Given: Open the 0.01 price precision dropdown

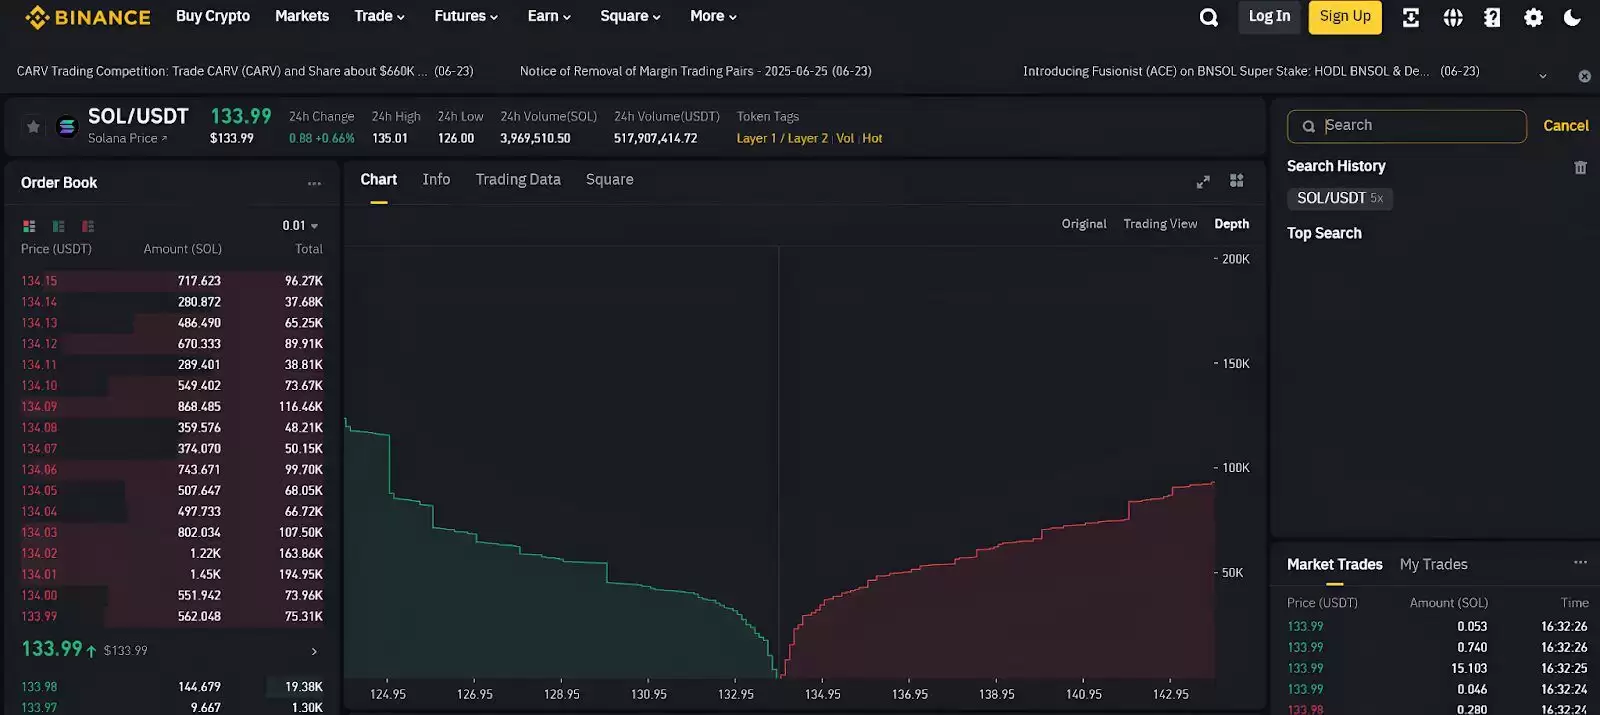Looking at the screenshot, I should pyautogui.click(x=300, y=226).
